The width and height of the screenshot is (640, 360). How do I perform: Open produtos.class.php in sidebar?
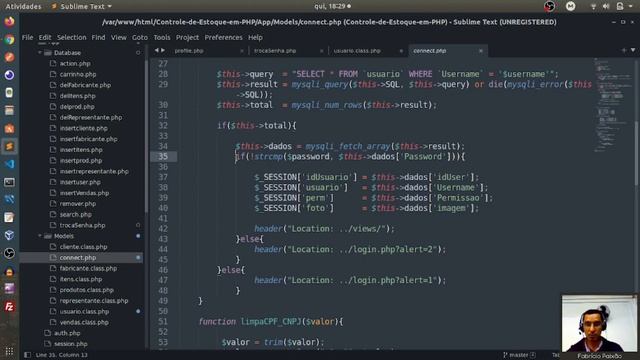coord(87,290)
